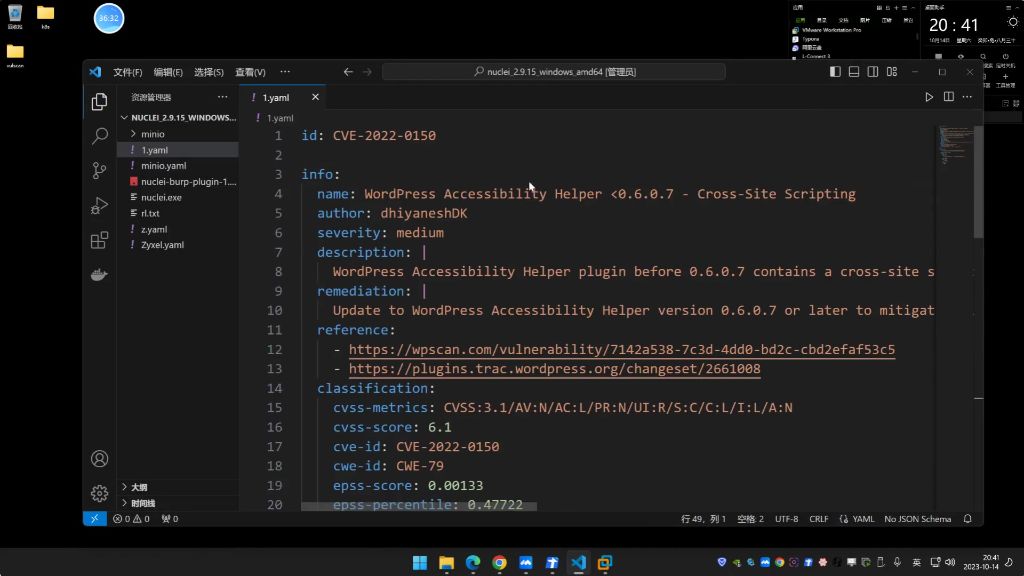
Task: Open the 查看(V) menu
Action: pos(250,72)
